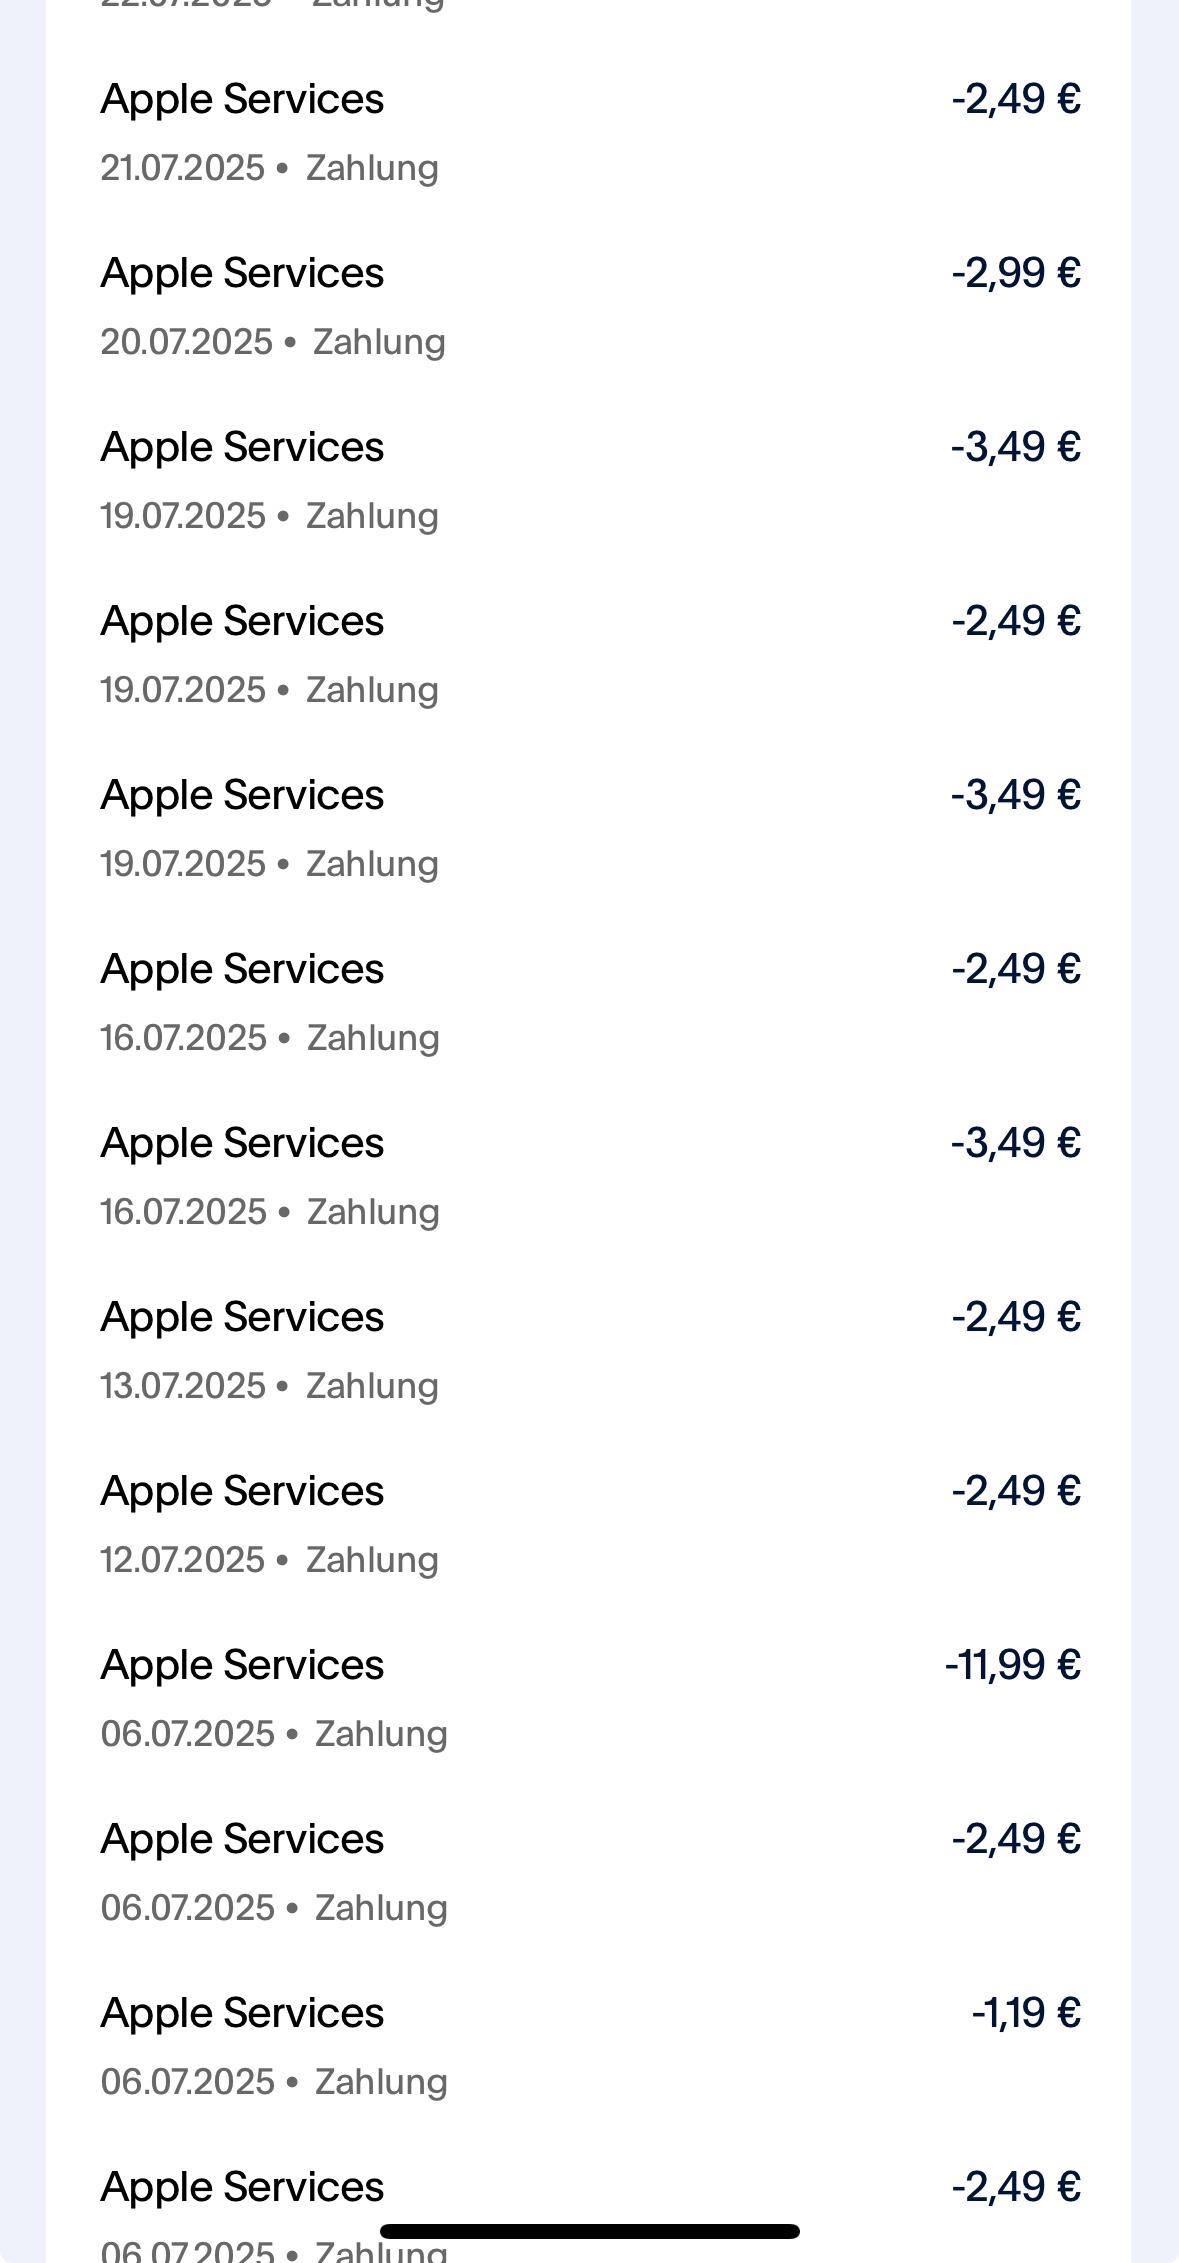Click the amount on the 12.07.2025 payment
The width and height of the screenshot is (1179, 2263).
[1015, 1491]
